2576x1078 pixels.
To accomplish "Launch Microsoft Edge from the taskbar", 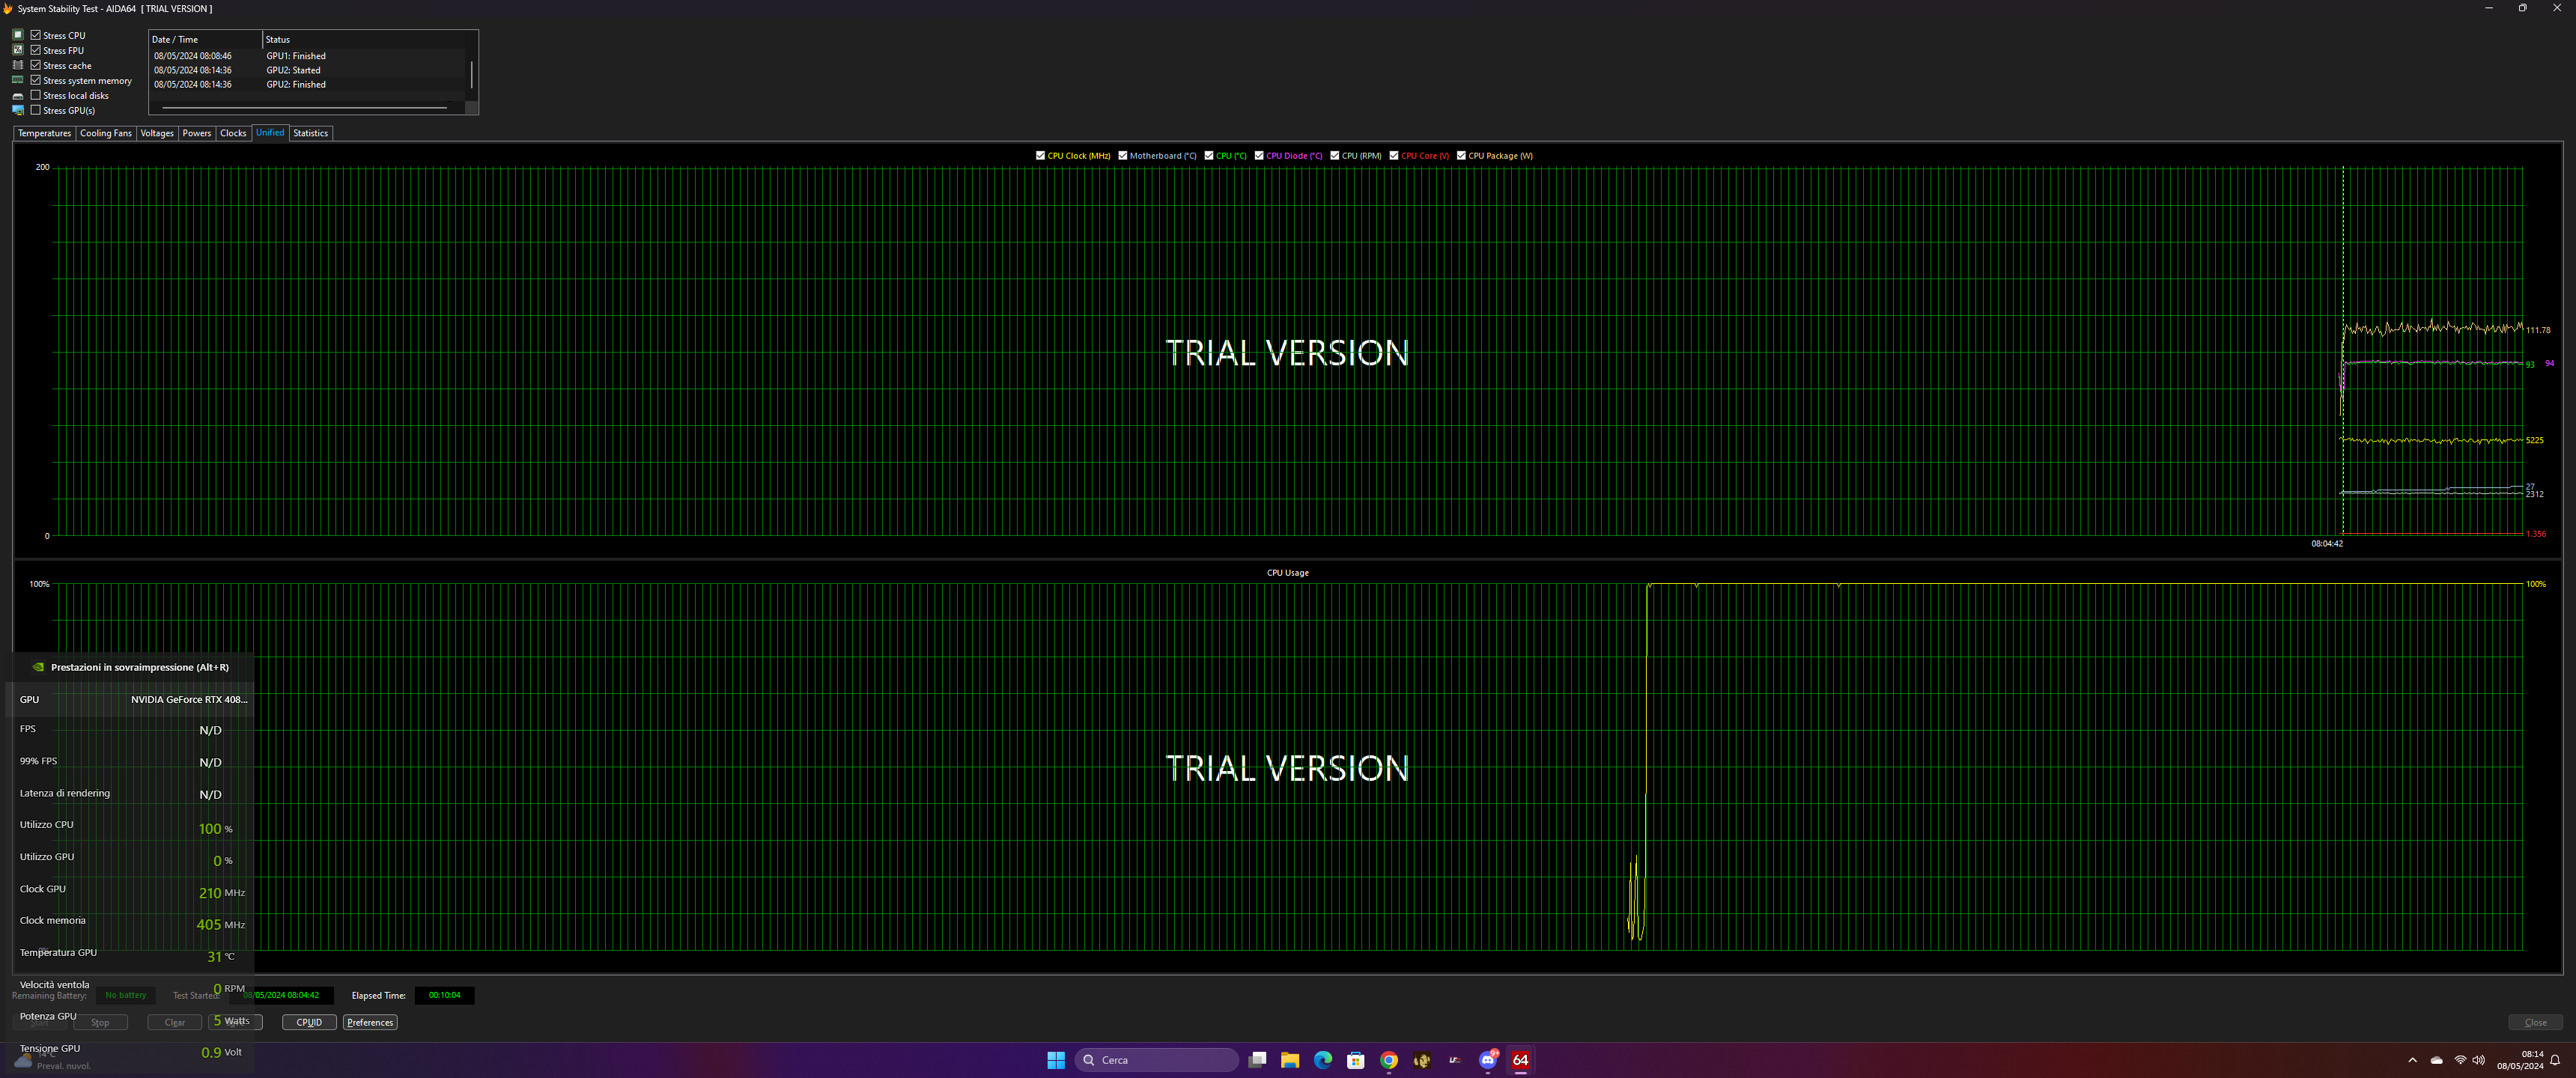I will coord(1323,1060).
